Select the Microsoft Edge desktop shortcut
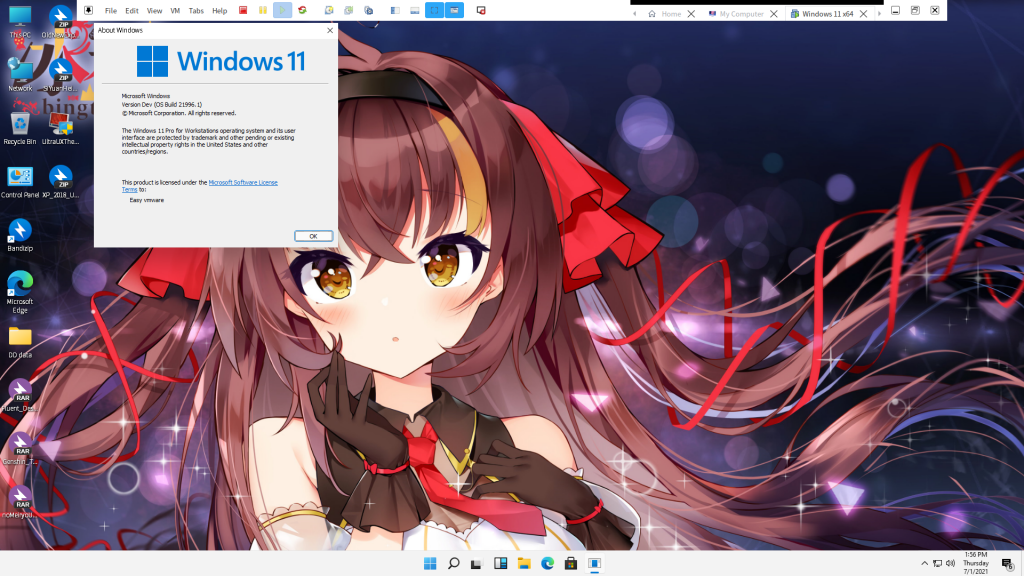The width and height of the screenshot is (1024, 576). (x=20, y=291)
